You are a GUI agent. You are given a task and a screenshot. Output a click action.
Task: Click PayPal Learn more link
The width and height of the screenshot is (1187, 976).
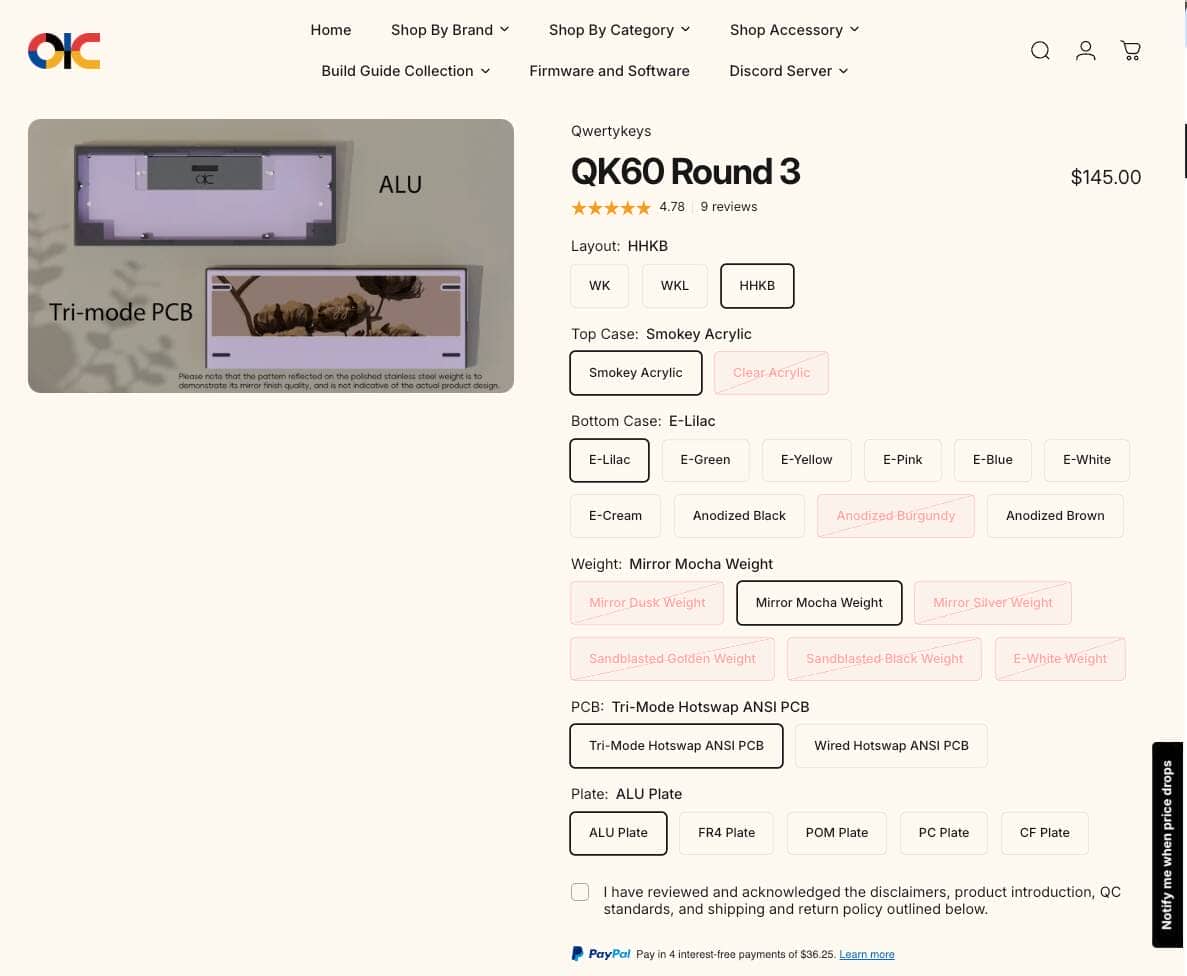click(866, 954)
